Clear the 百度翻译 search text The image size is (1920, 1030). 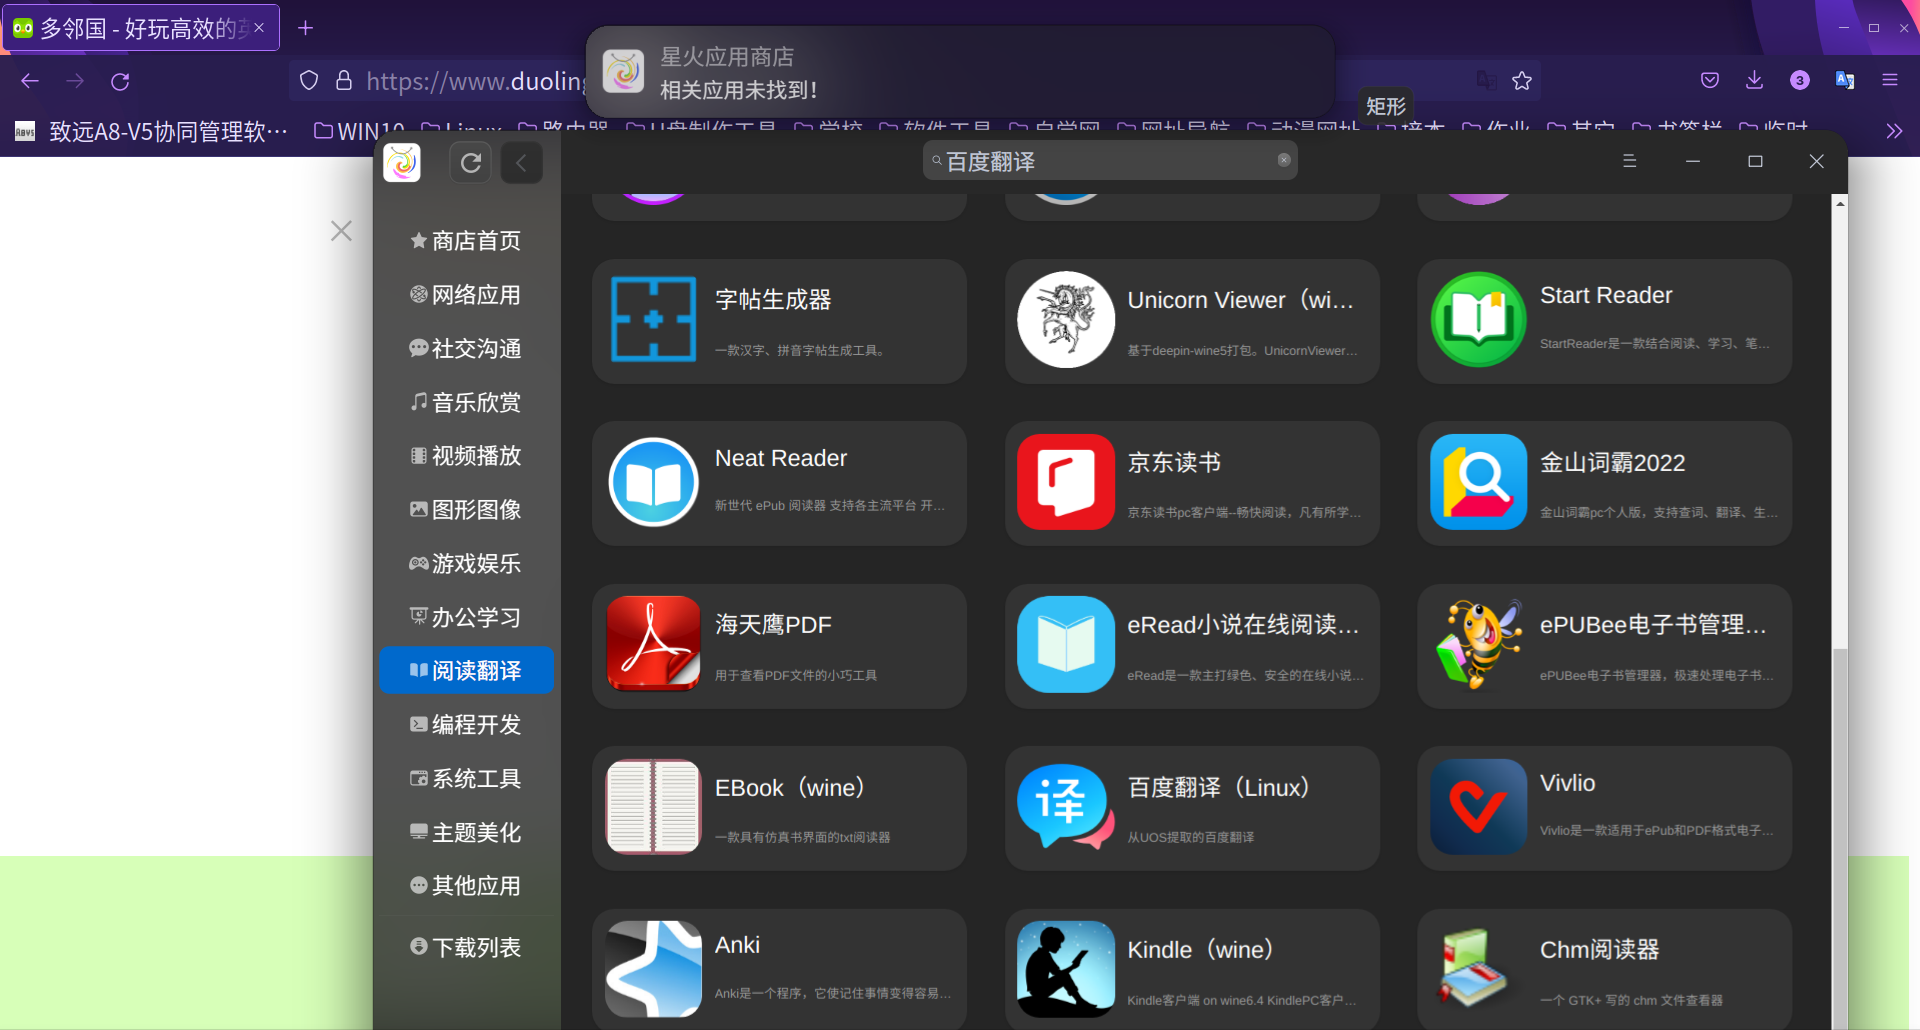click(1283, 160)
